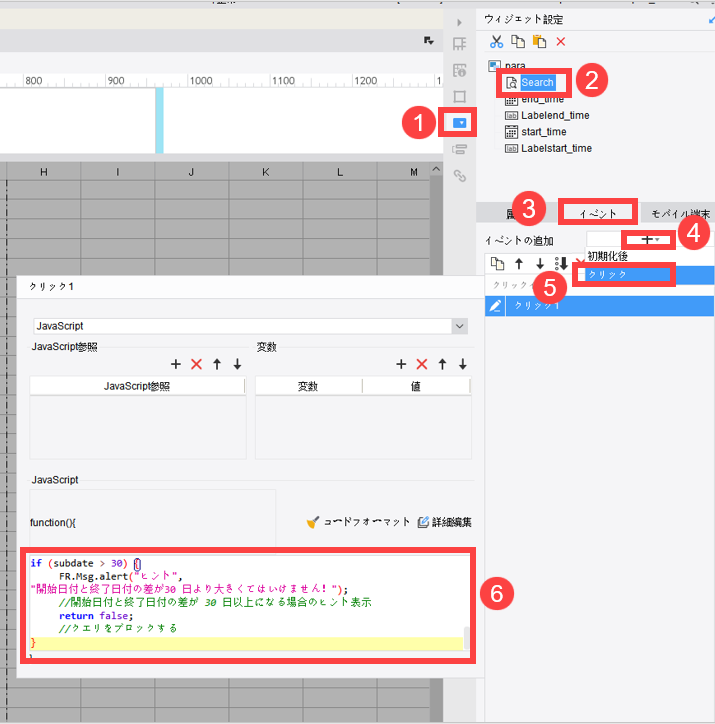715x724 pixels.
Task: Switch to the モバイル端末 tab
Action: 680,214
